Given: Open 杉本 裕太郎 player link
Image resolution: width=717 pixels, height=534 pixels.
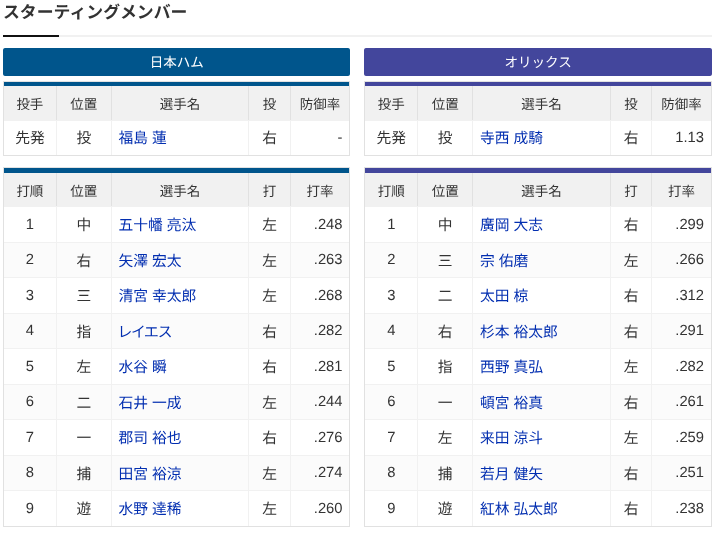Looking at the screenshot, I should (519, 331).
